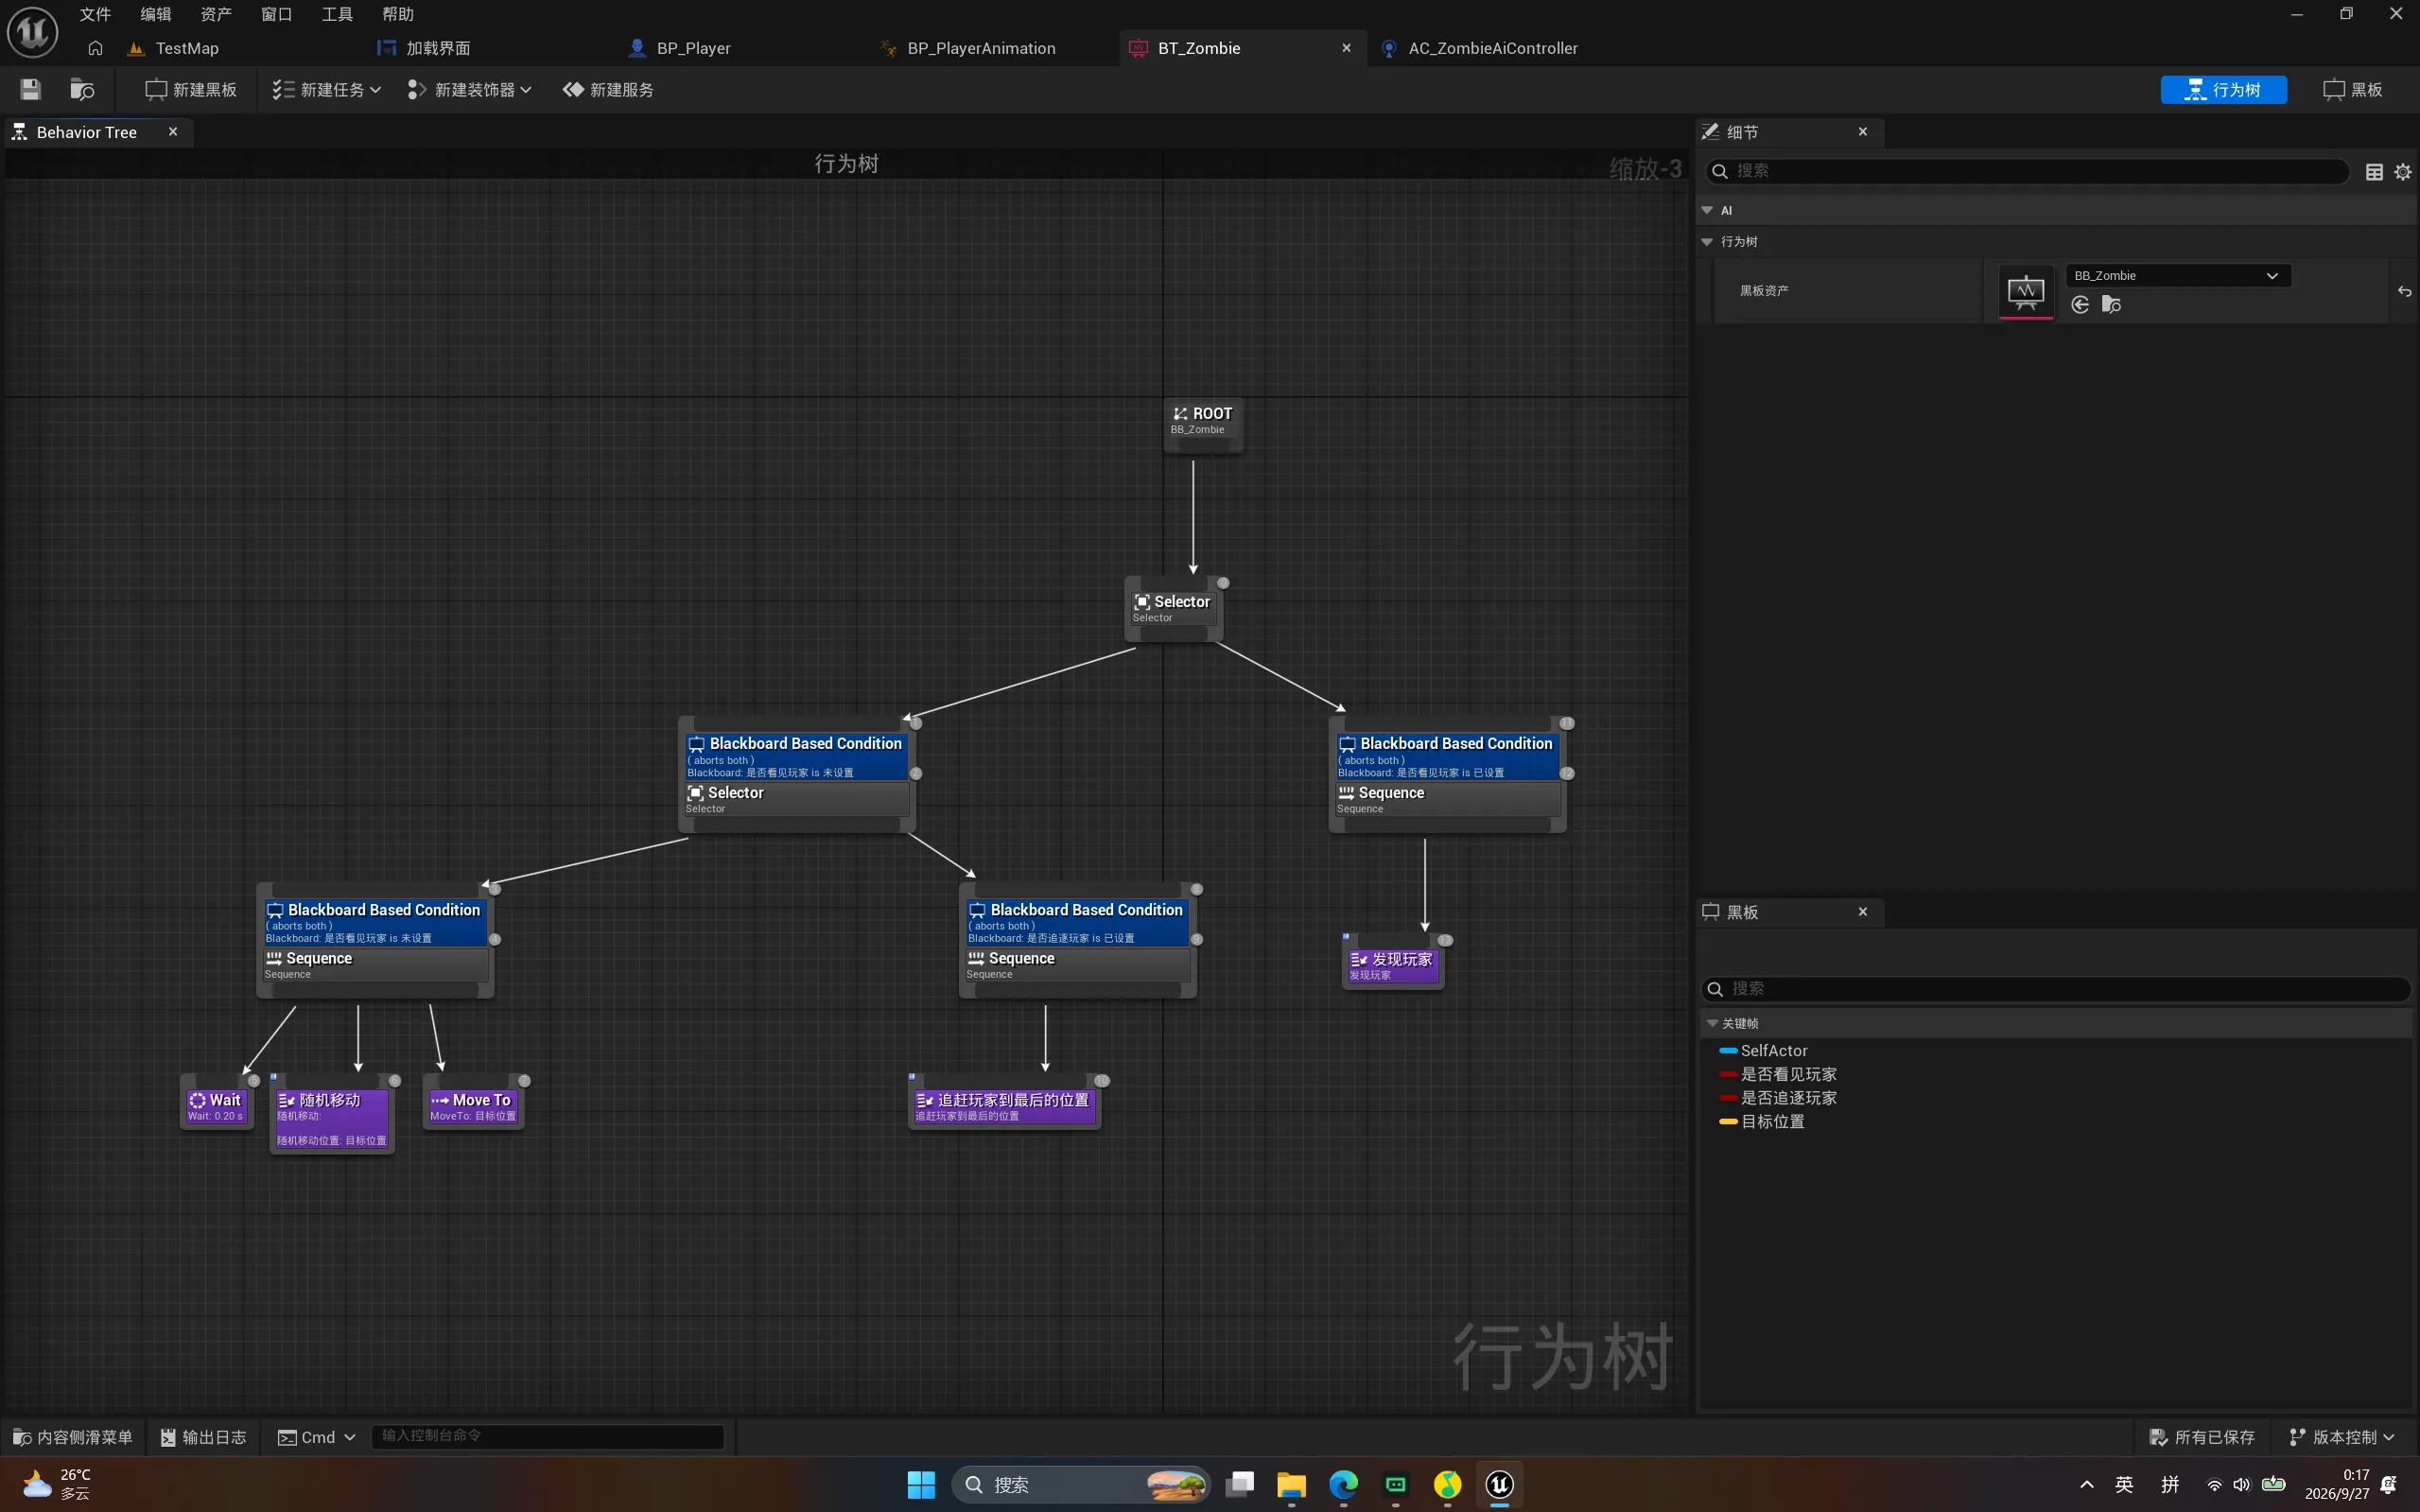The width and height of the screenshot is (2420, 1512).
Task: Close the Behavior Tree panel tab
Action: [x=173, y=132]
